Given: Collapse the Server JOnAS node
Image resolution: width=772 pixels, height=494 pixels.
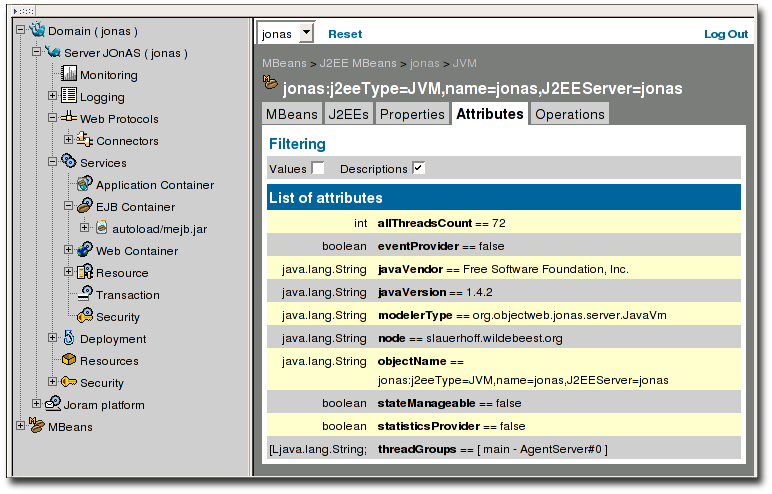Looking at the screenshot, I should point(36,51).
